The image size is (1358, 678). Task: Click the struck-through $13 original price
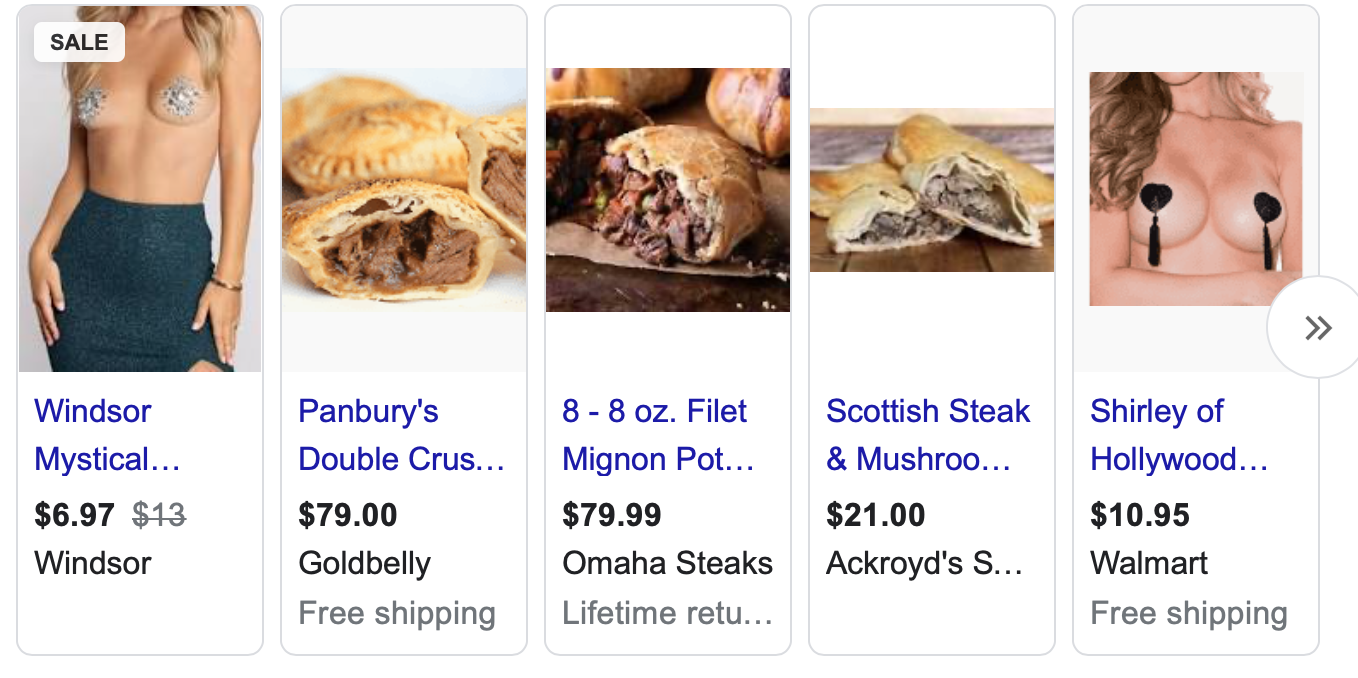pos(159,515)
